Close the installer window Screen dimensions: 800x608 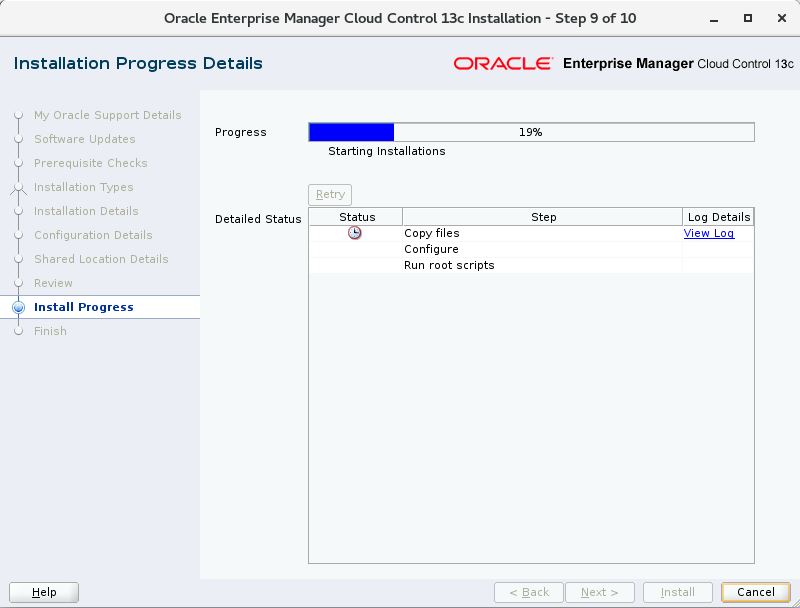tap(782, 18)
